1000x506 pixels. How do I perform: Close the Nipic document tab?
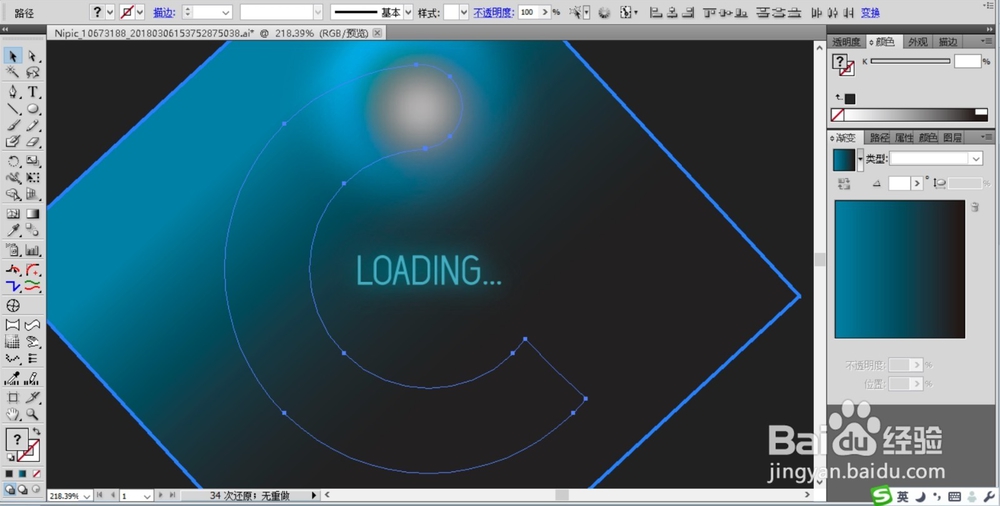(x=378, y=33)
